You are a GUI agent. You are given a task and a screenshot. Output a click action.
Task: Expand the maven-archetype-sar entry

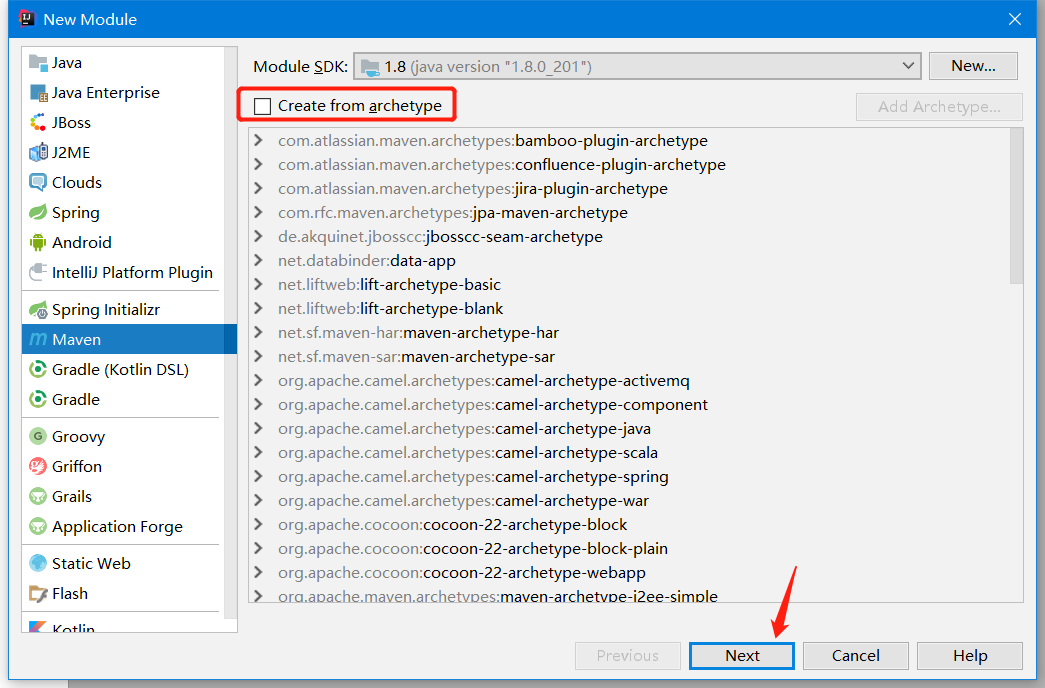(x=259, y=357)
